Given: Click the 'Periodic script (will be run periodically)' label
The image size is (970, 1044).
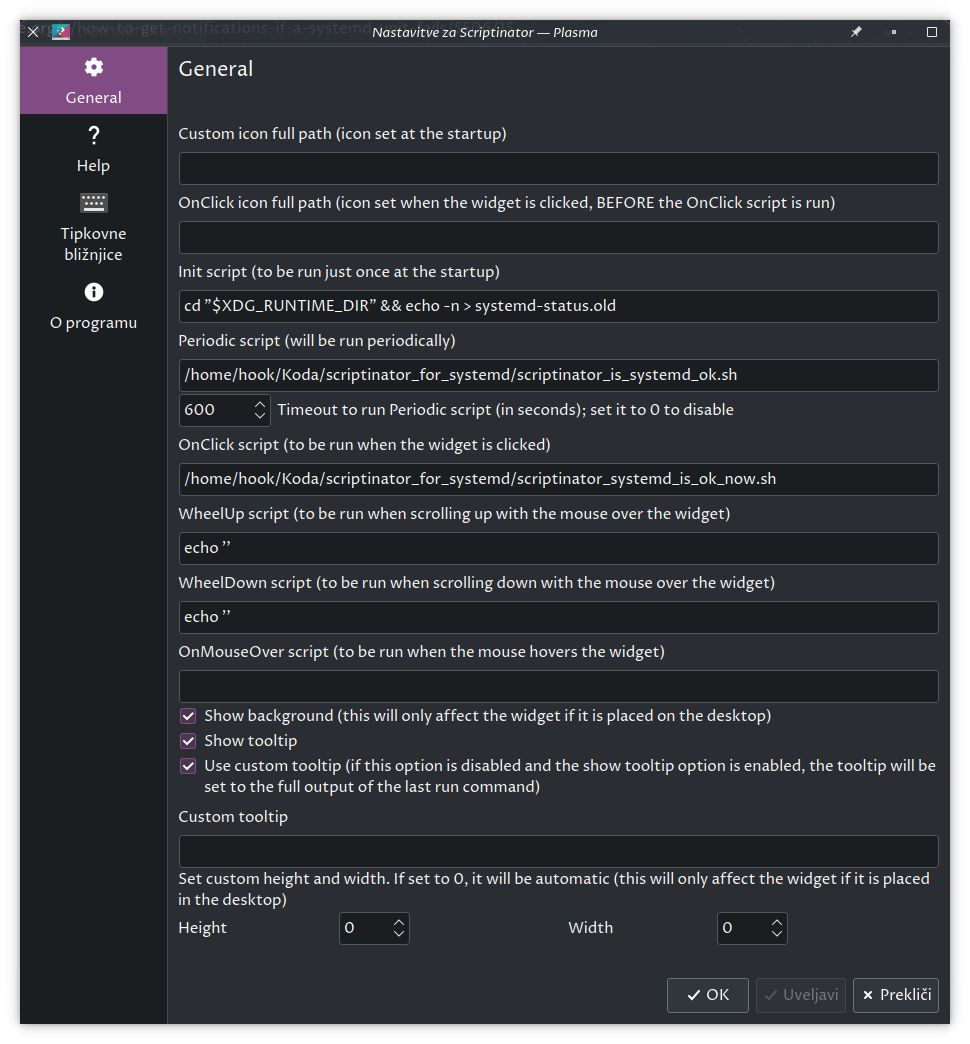Looking at the screenshot, I should (x=317, y=341).
